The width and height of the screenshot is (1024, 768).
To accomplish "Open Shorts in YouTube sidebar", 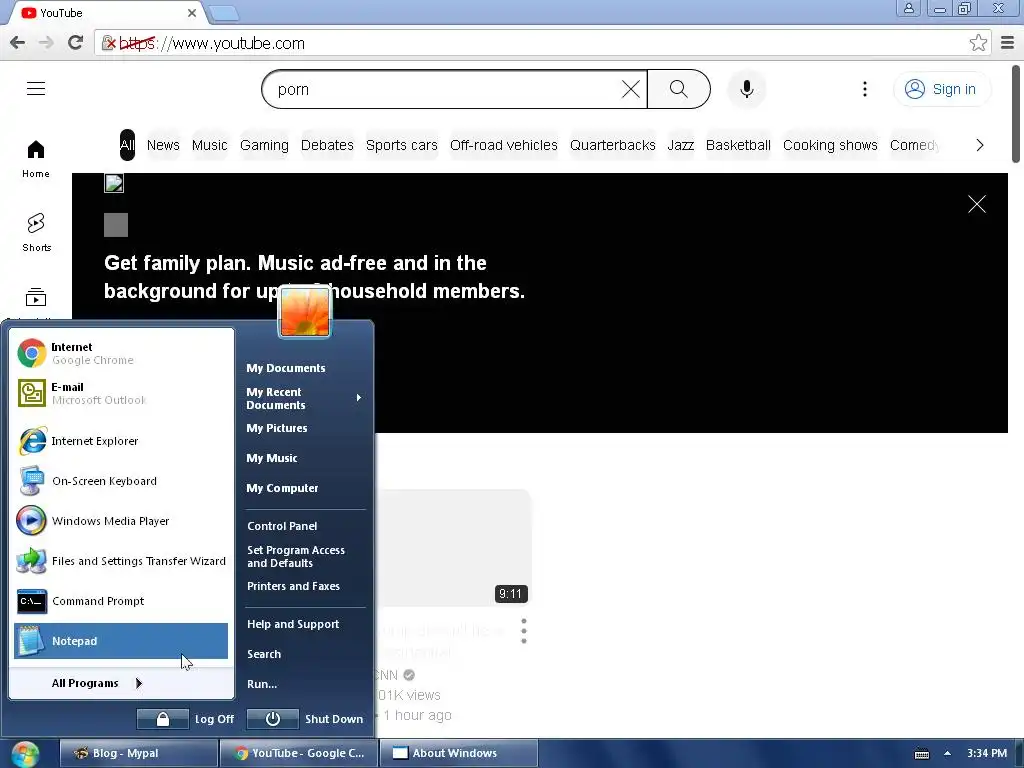I will pyautogui.click(x=36, y=232).
